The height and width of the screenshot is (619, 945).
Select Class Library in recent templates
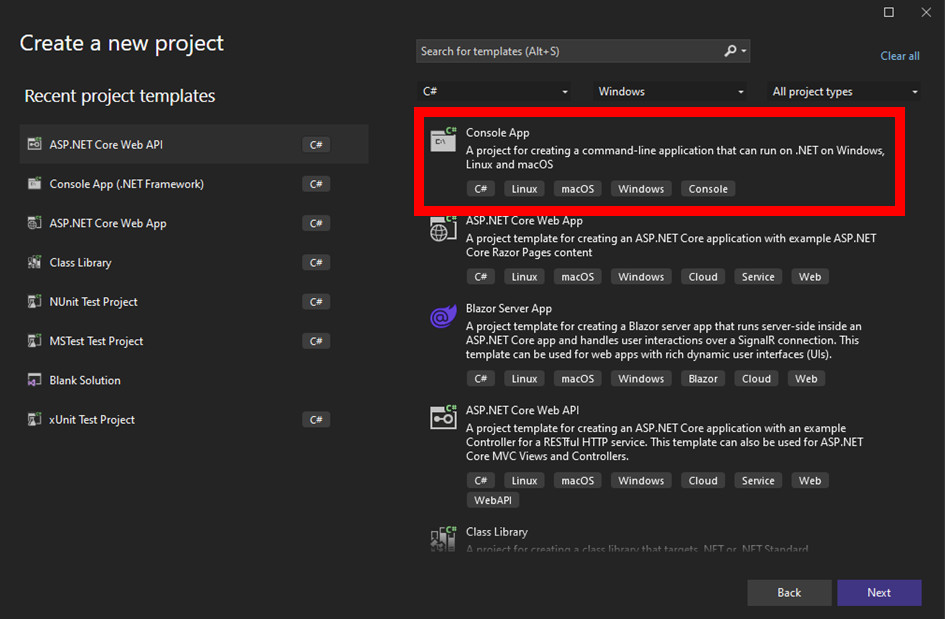[x=194, y=262]
